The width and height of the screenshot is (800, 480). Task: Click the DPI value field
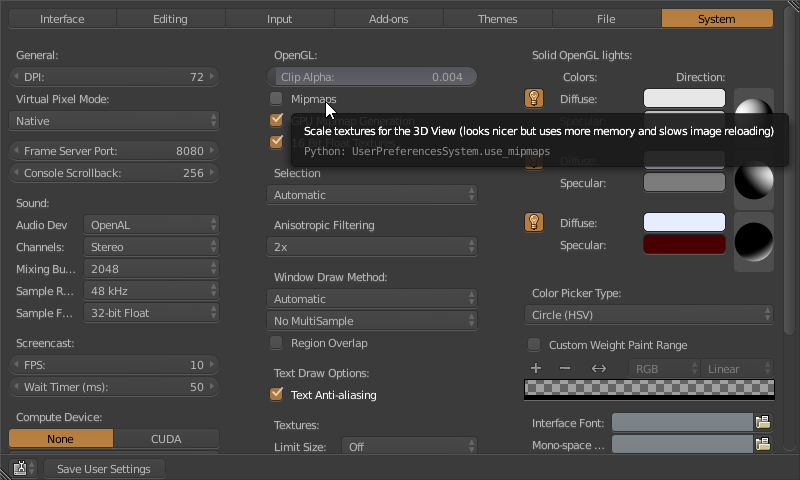[114, 77]
